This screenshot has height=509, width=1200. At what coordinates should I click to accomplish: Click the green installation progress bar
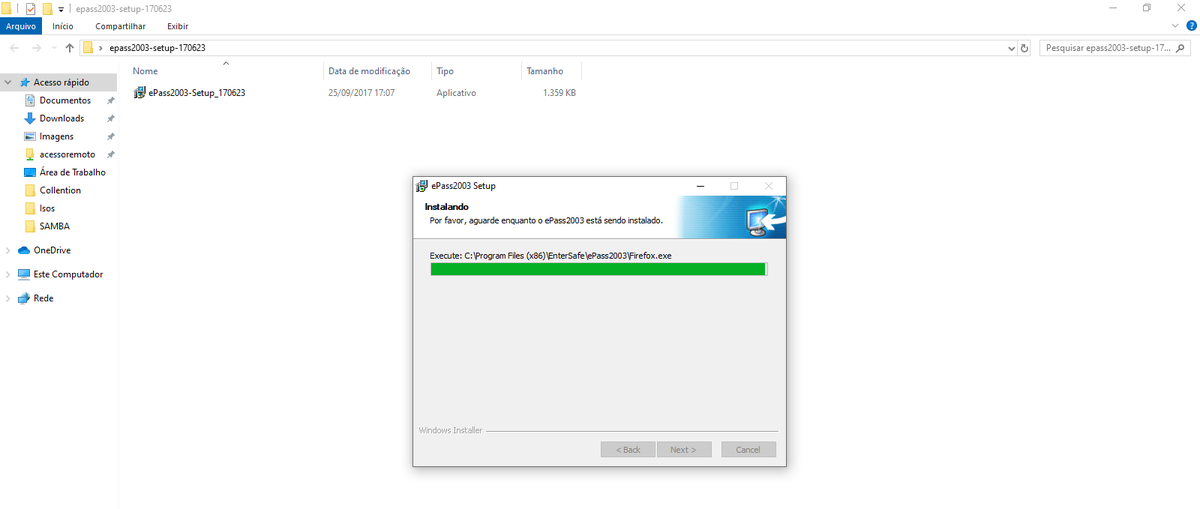click(x=597, y=269)
